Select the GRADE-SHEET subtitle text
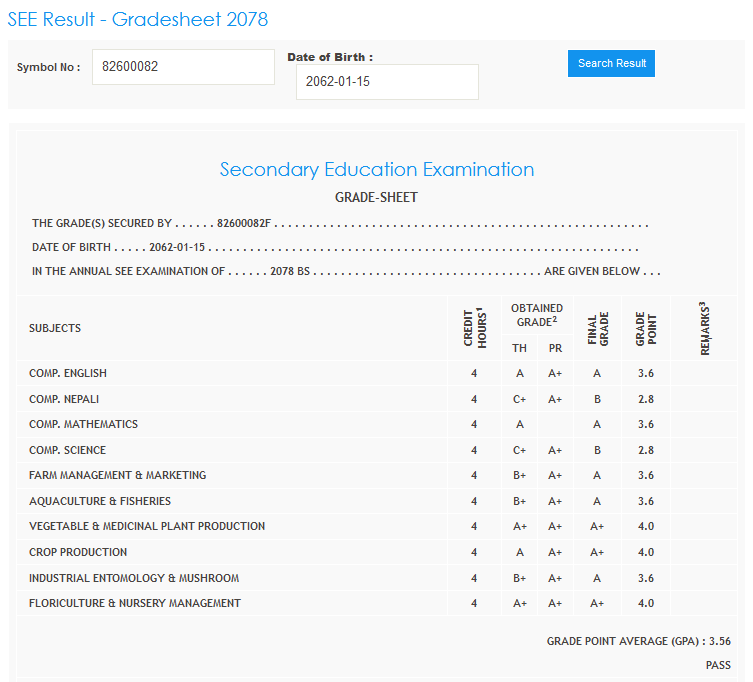 pyautogui.click(x=376, y=197)
